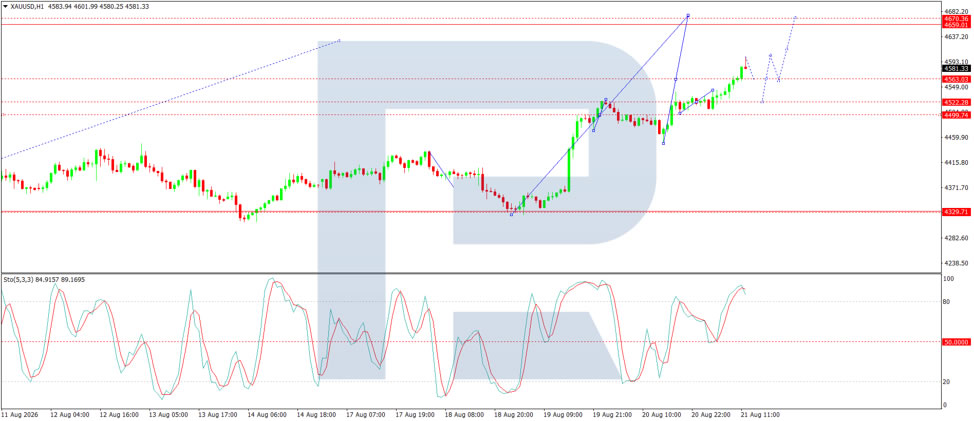Select the 11 Aug 2026 date label
This screenshot has width=974, height=421.
coord(17,414)
